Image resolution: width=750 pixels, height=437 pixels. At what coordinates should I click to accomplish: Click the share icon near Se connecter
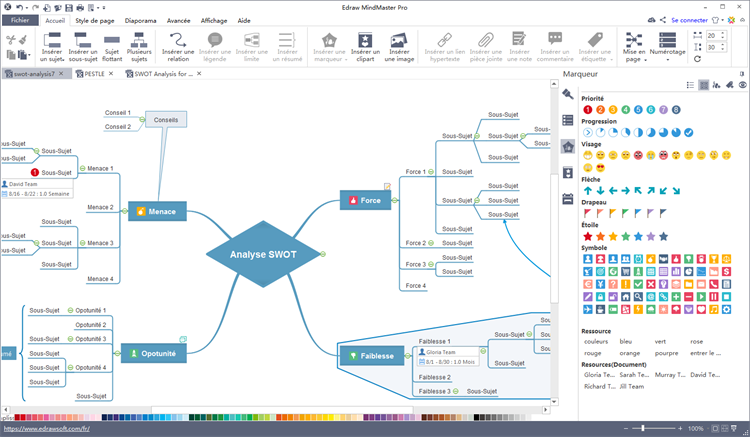[x=663, y=20]
